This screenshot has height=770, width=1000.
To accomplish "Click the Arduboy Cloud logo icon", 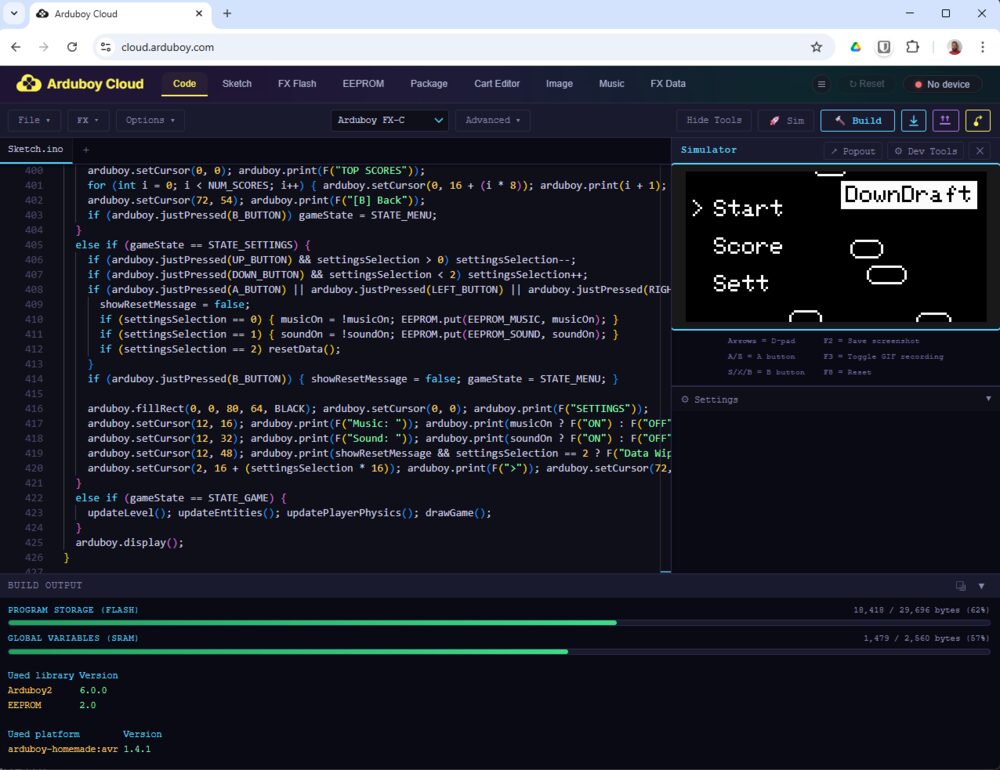I will point(29,84).
